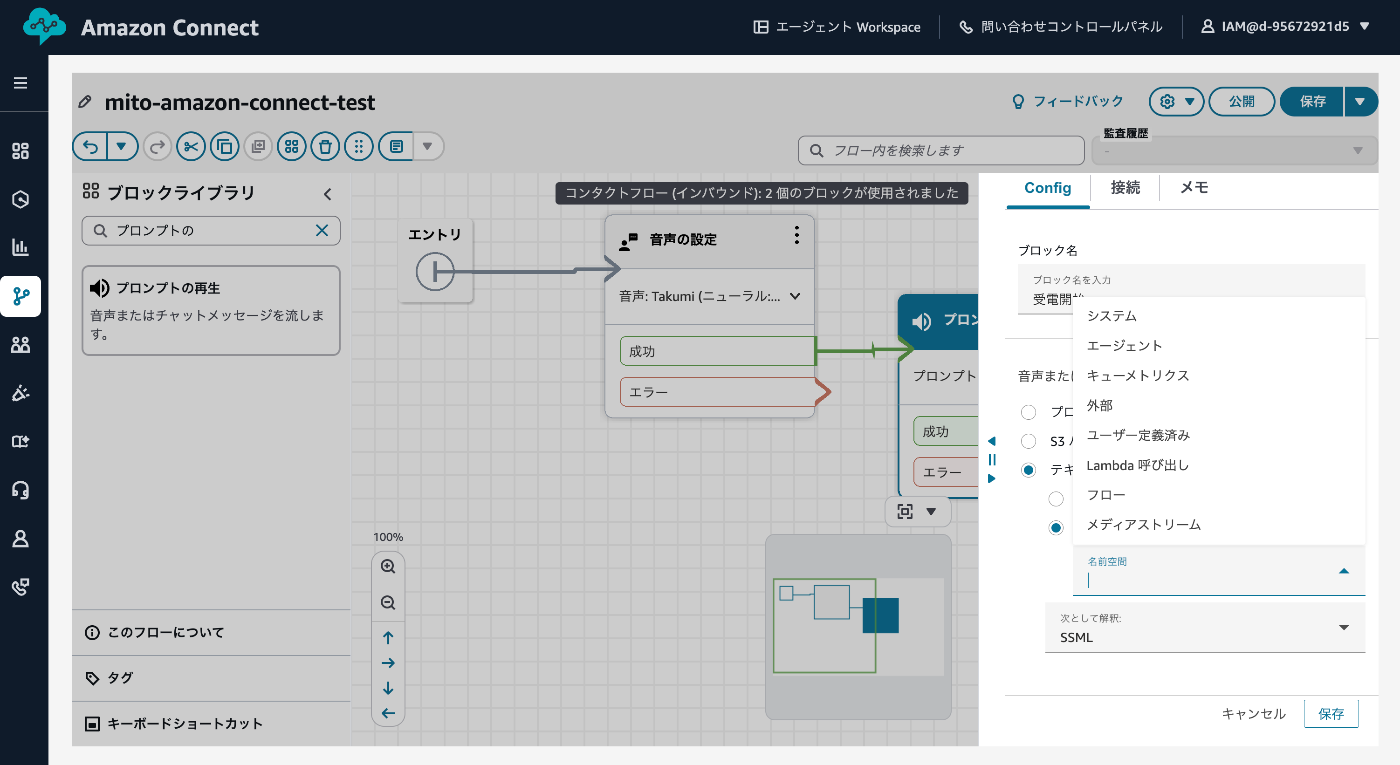Click 保存 in the config panel
Viewport: 1400px width, 765px height.
[x=1331, y=714]
